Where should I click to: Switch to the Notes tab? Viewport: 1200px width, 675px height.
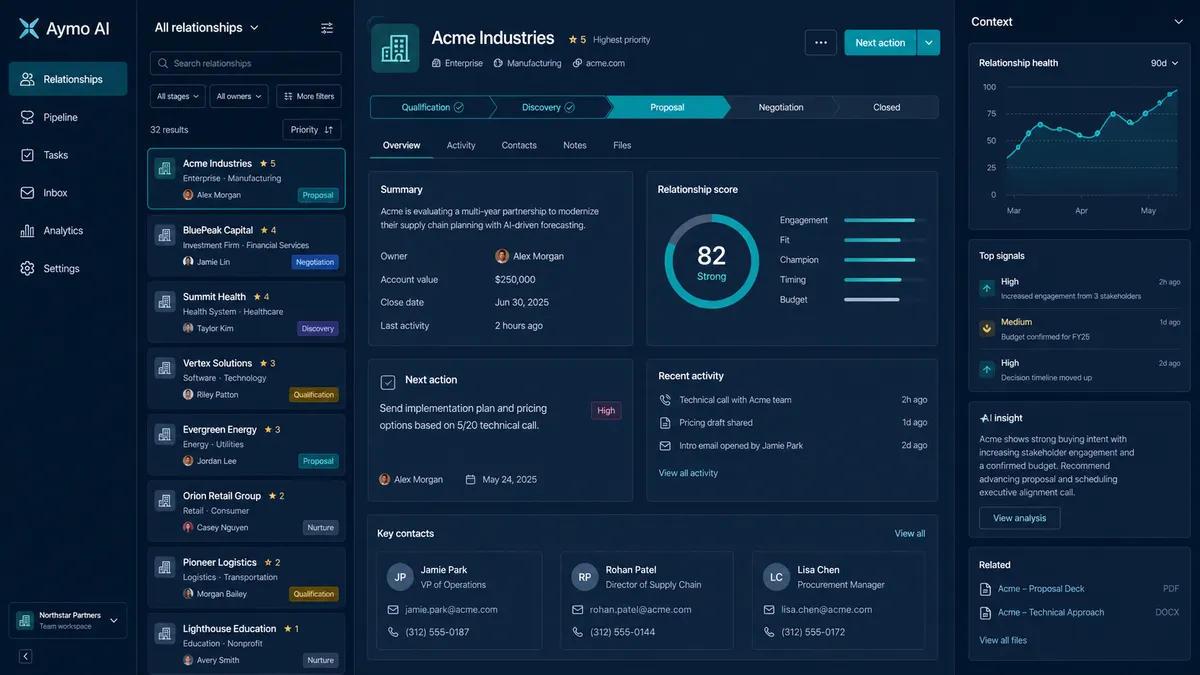click(x=575, y=145)
